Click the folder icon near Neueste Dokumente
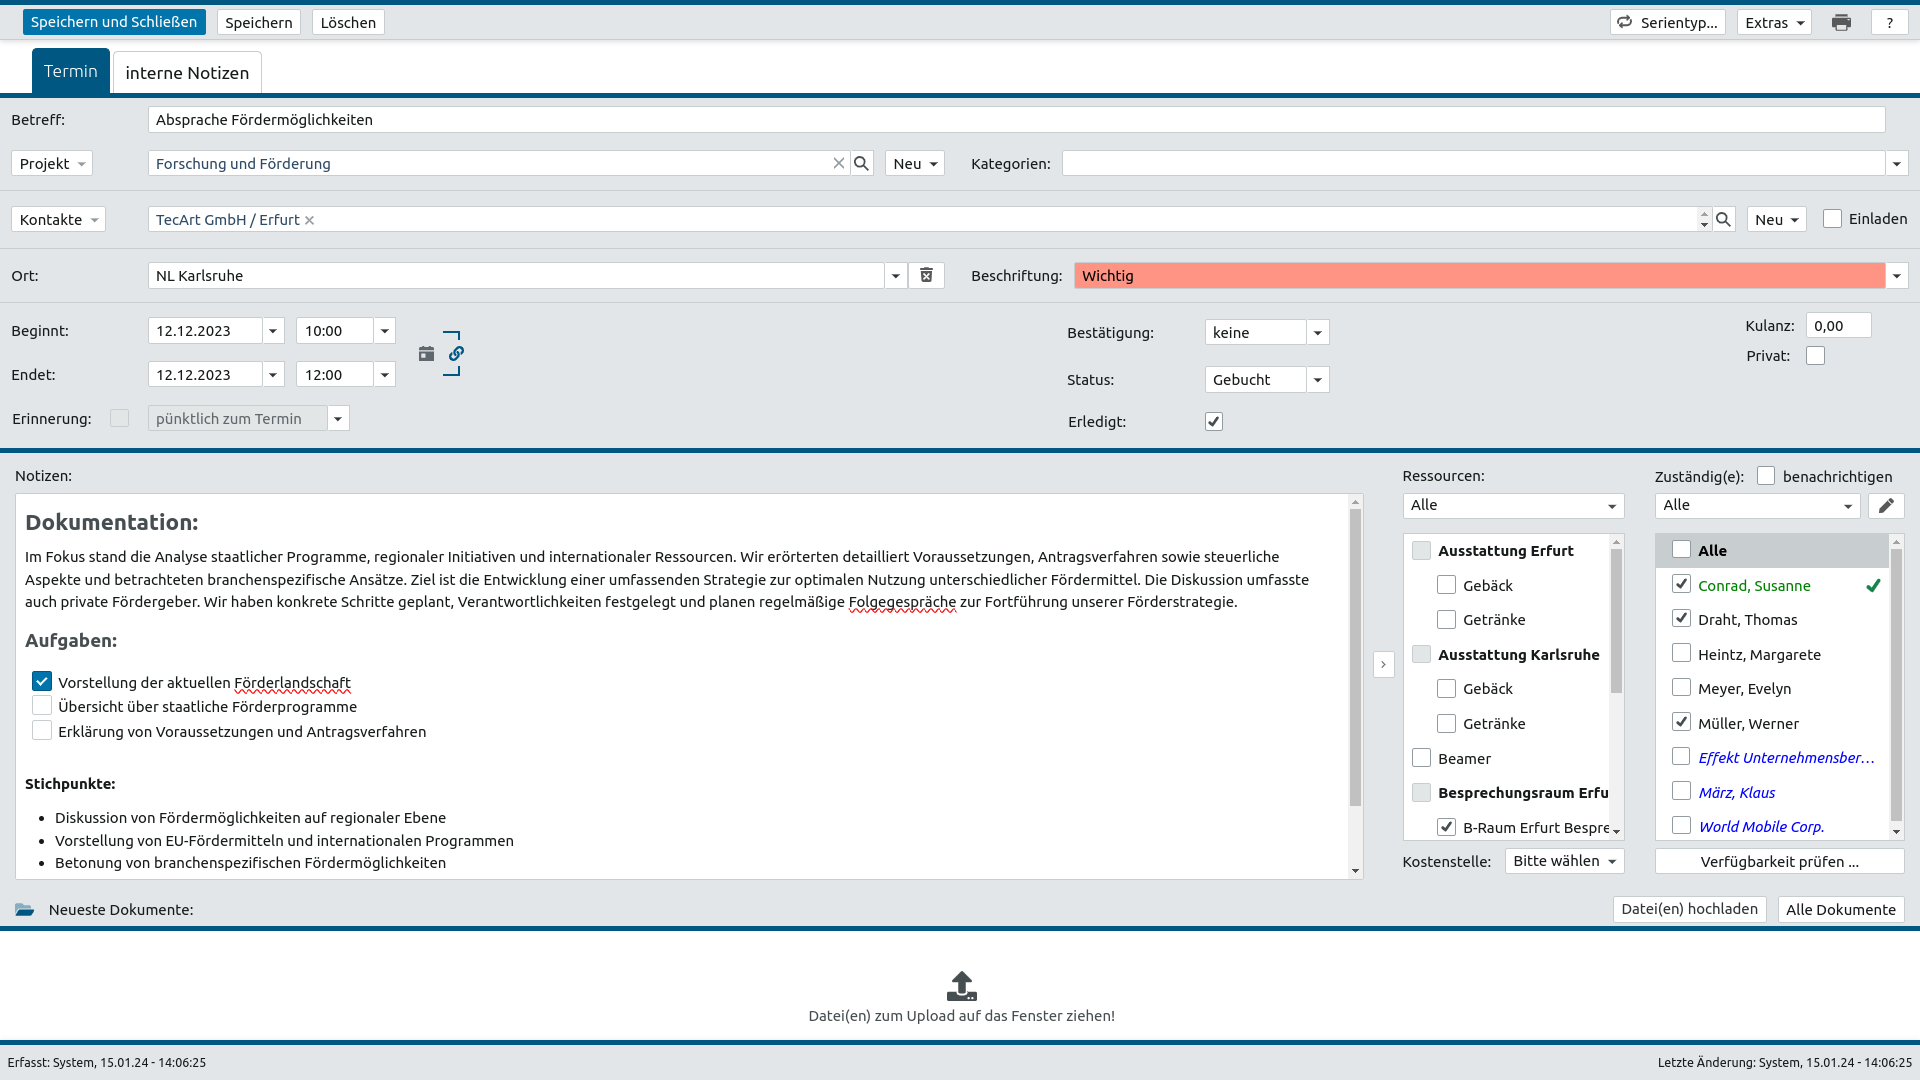 [25, 909]
